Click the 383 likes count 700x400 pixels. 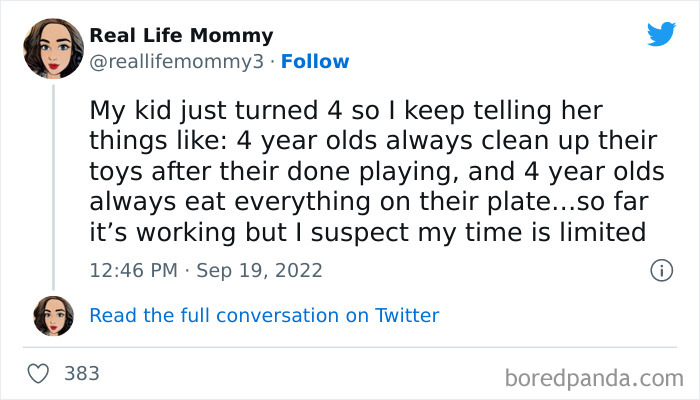pyautogui.click(x=81, y=374)
